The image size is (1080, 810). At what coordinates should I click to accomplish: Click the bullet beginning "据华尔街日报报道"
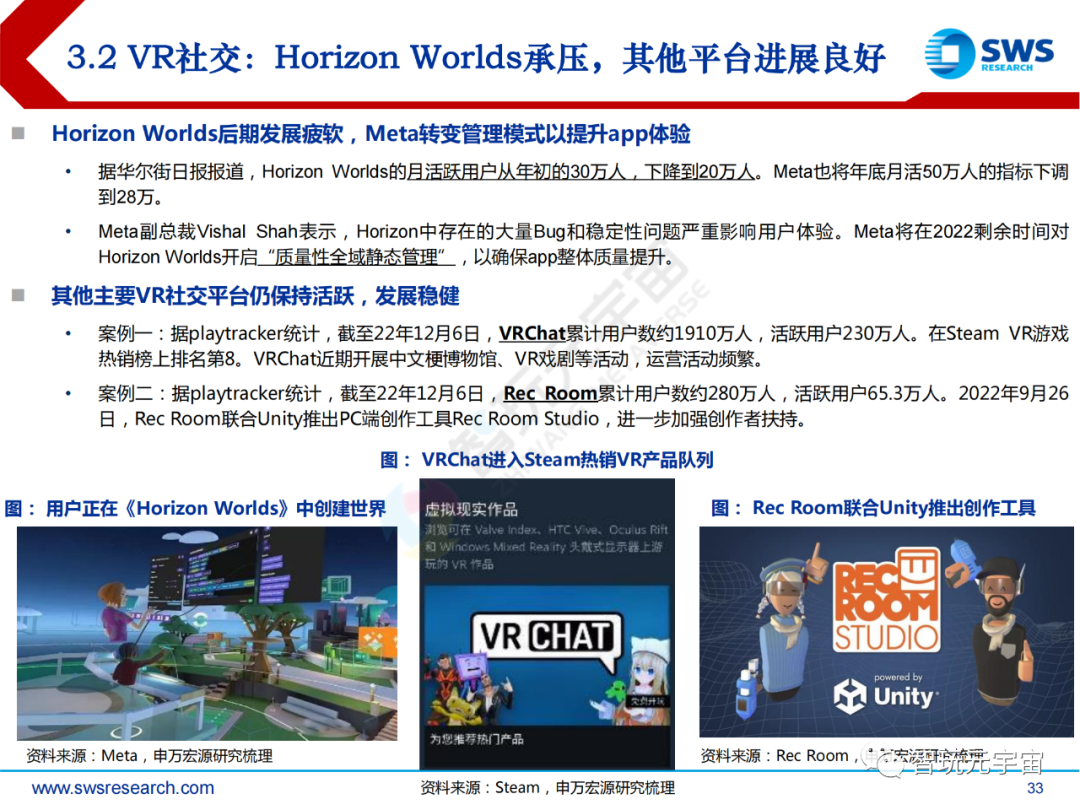tap(583, 184)
